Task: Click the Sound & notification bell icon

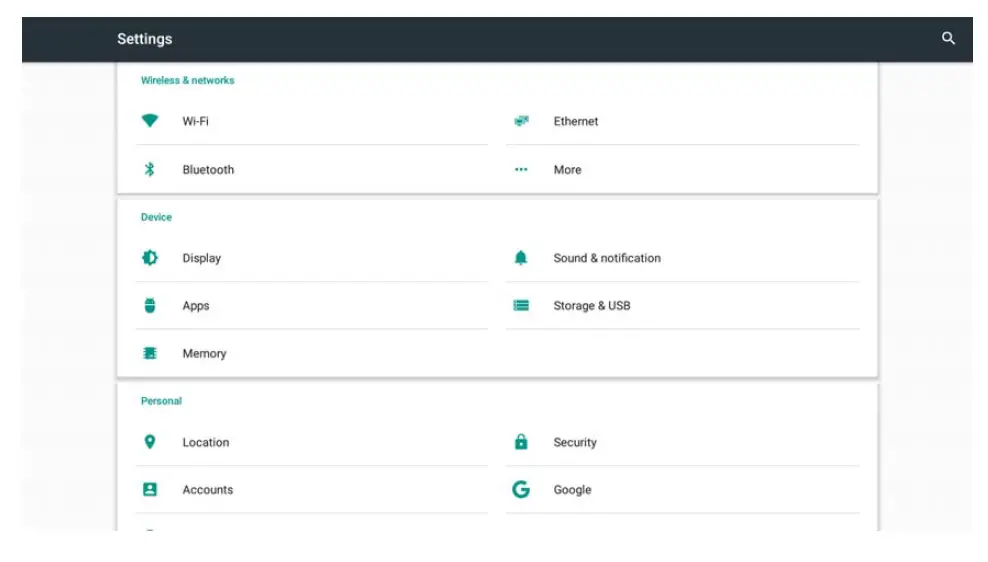Action: point(521,258)
